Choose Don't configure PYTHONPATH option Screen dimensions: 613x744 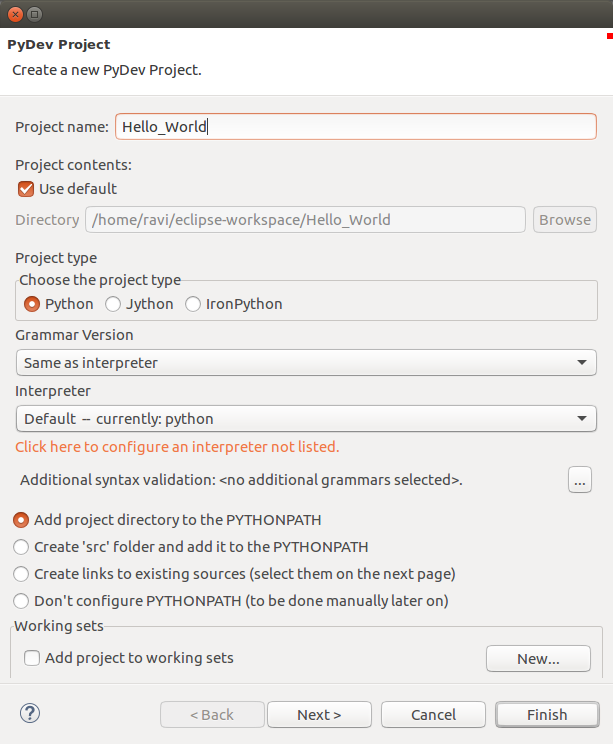[x=21, y=601]
